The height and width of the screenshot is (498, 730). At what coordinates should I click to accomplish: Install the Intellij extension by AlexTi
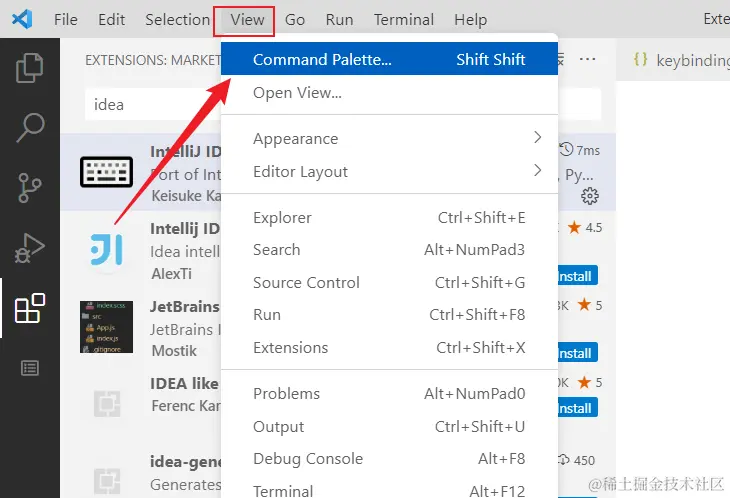click(x=577, y=276)
